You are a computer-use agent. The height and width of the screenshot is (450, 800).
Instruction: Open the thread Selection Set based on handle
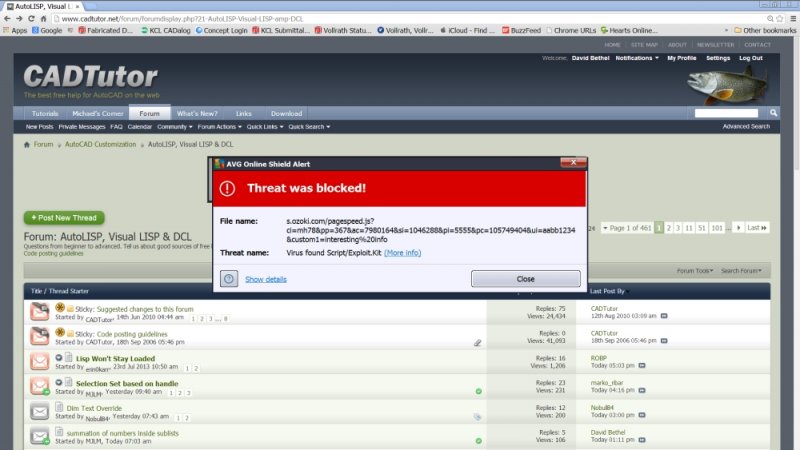click(x=127, y=383)
